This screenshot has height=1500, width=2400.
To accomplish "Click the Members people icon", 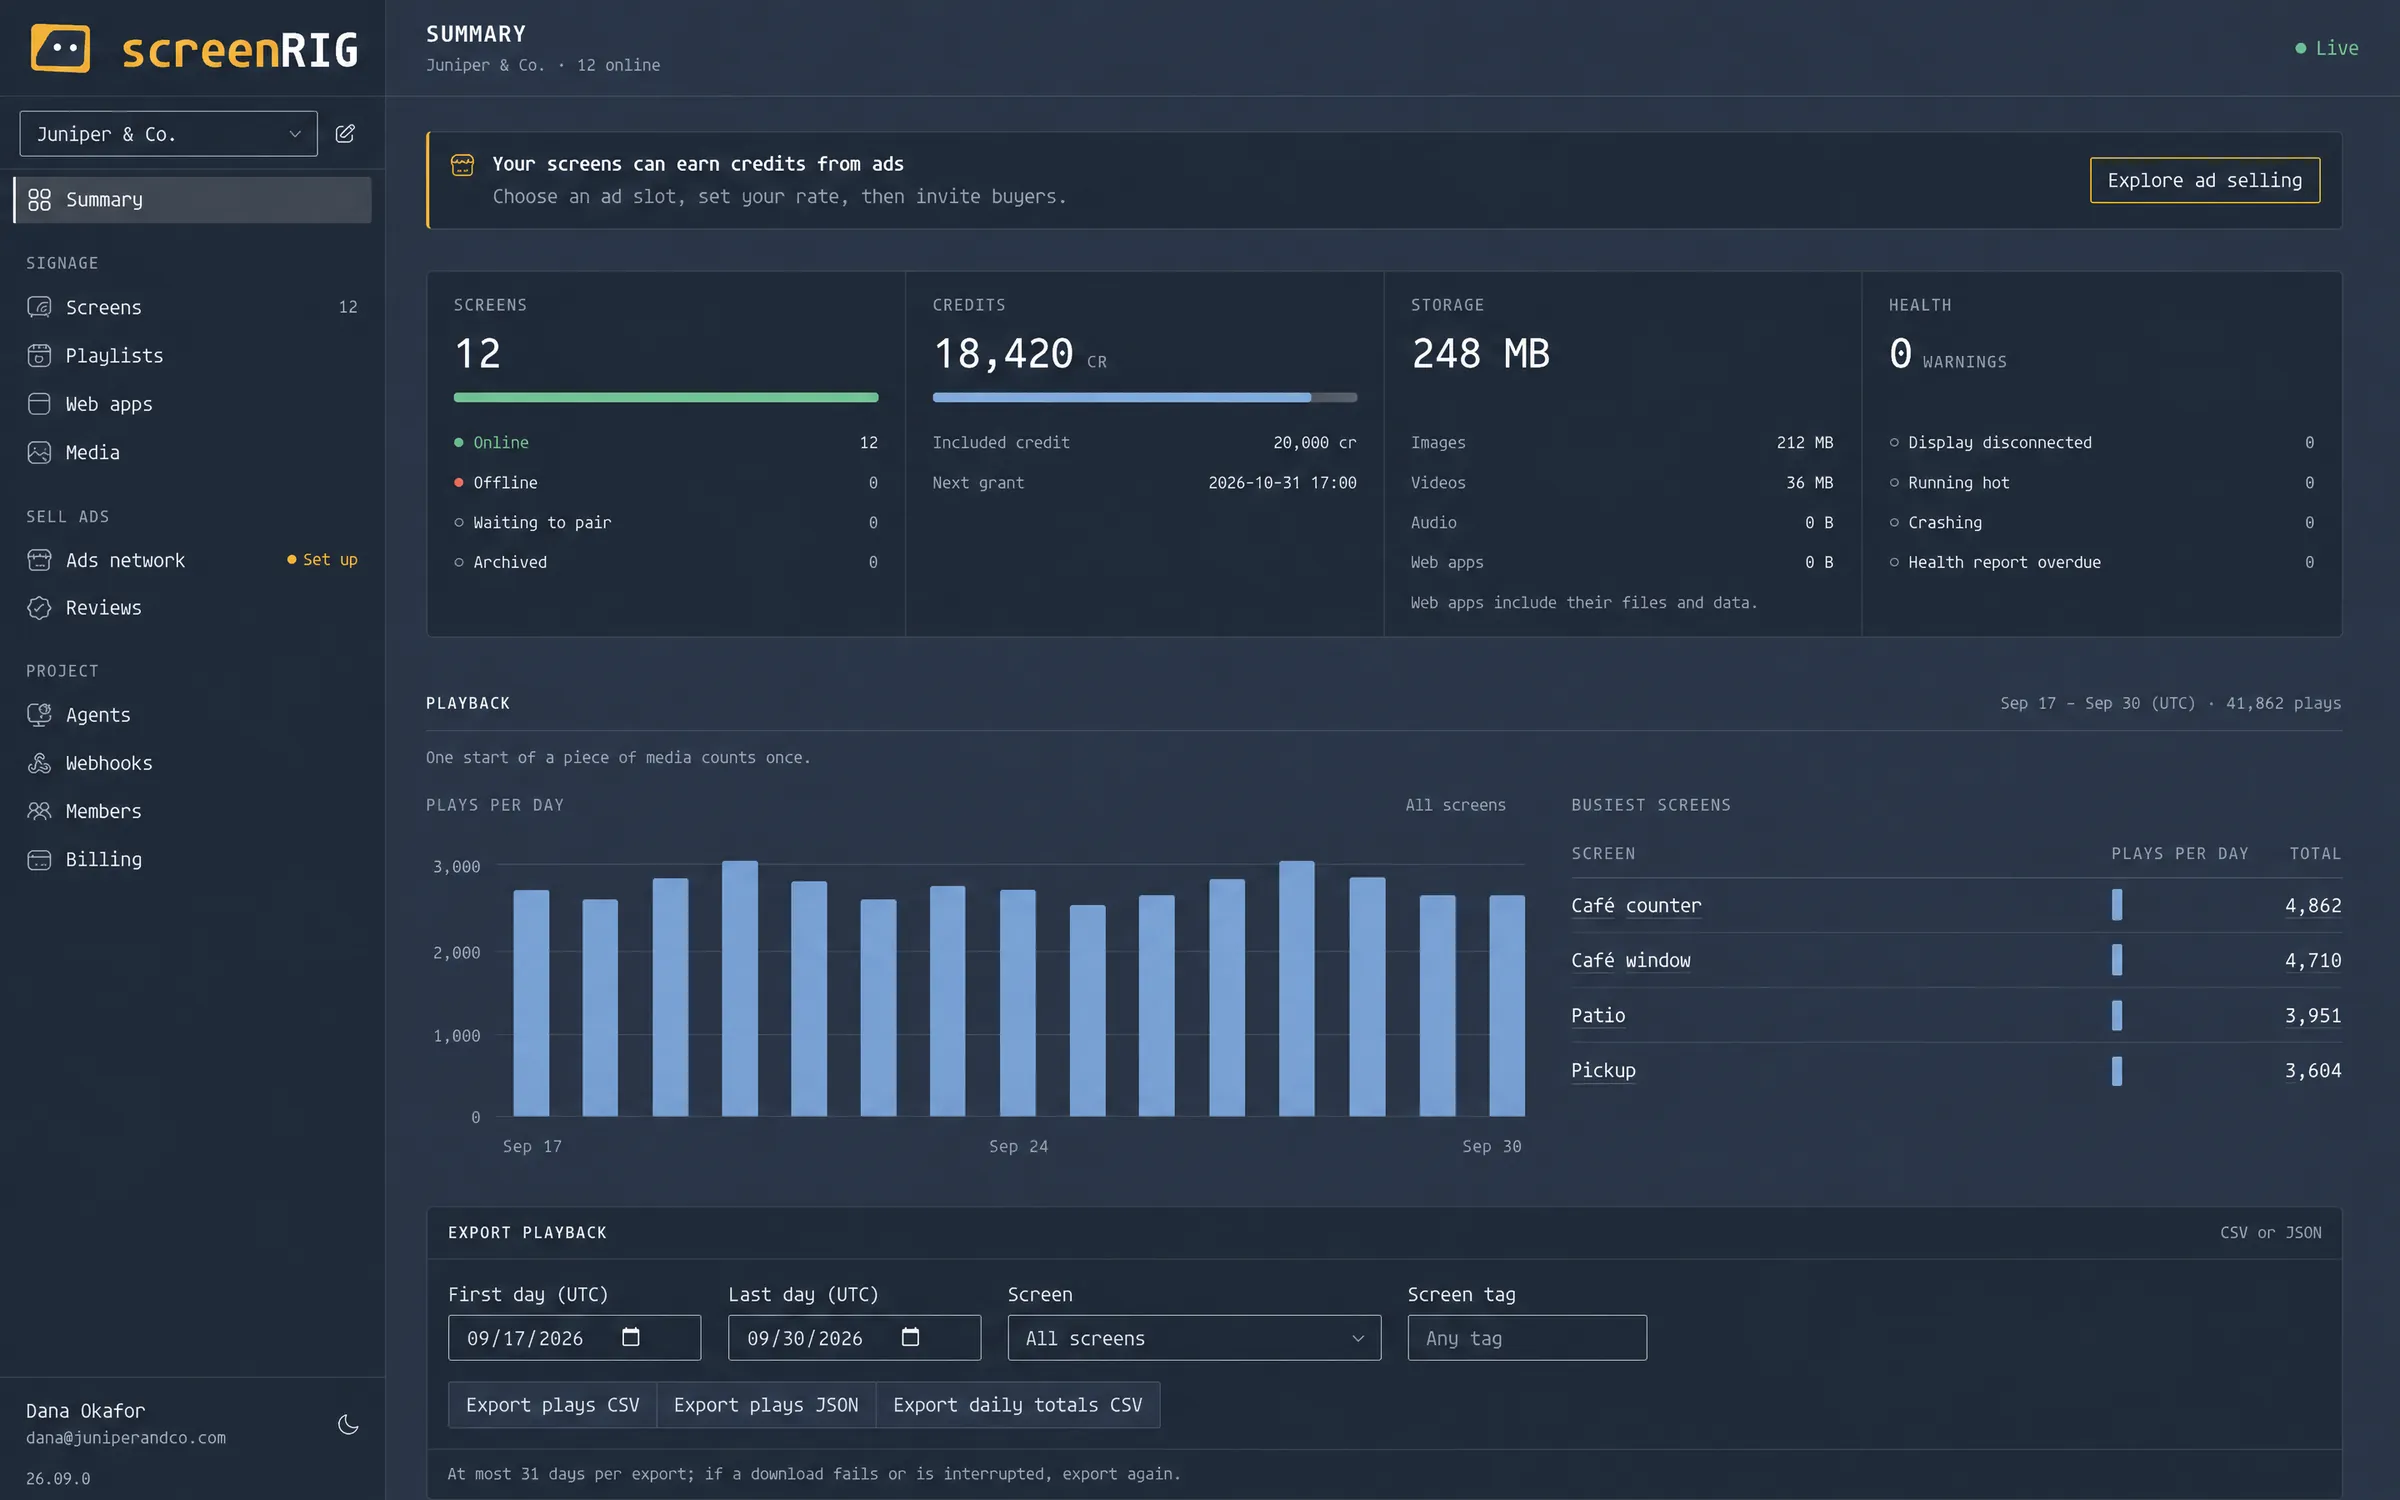I will [x=39, y=811].
